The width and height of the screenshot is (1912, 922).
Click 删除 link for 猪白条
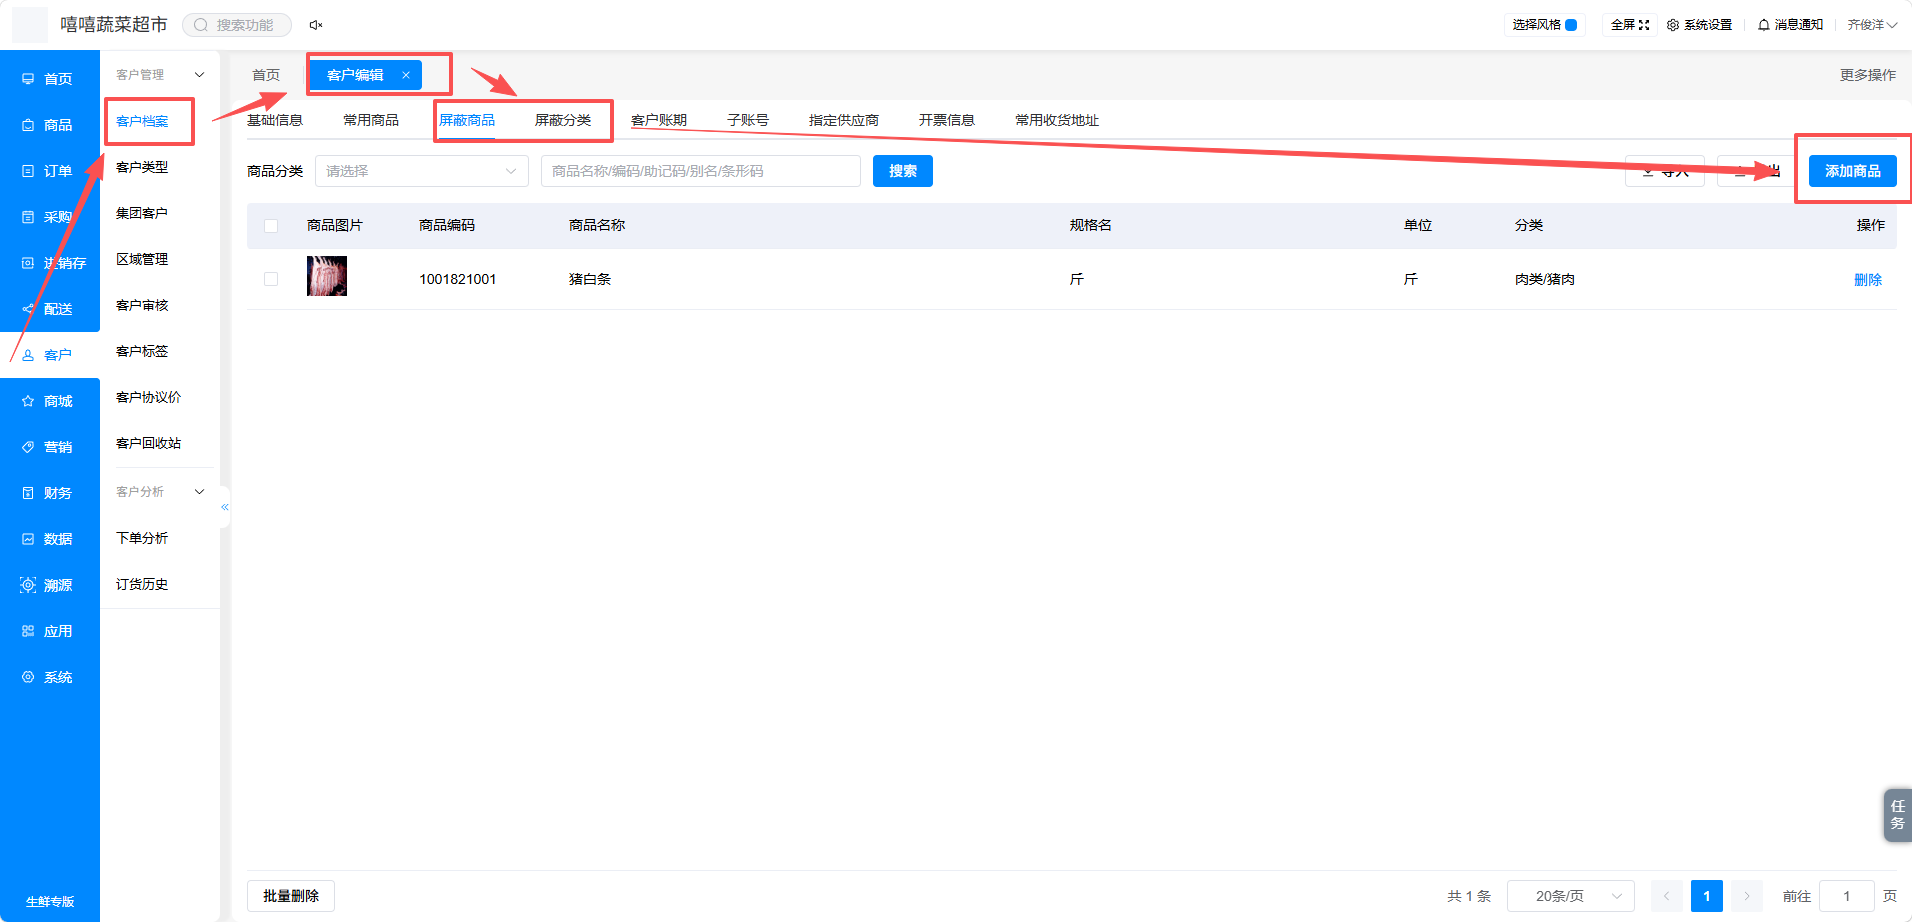(x=1868, y=280)
